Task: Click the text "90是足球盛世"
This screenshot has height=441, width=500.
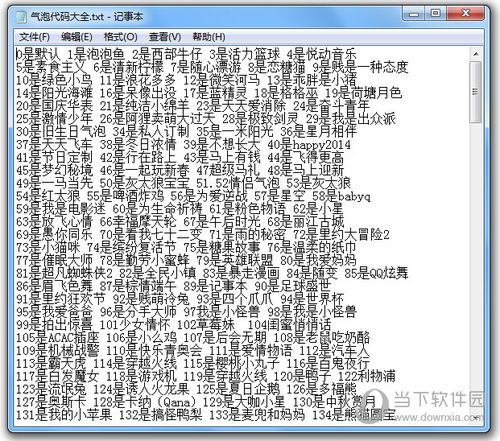Action: coord(293,287)
